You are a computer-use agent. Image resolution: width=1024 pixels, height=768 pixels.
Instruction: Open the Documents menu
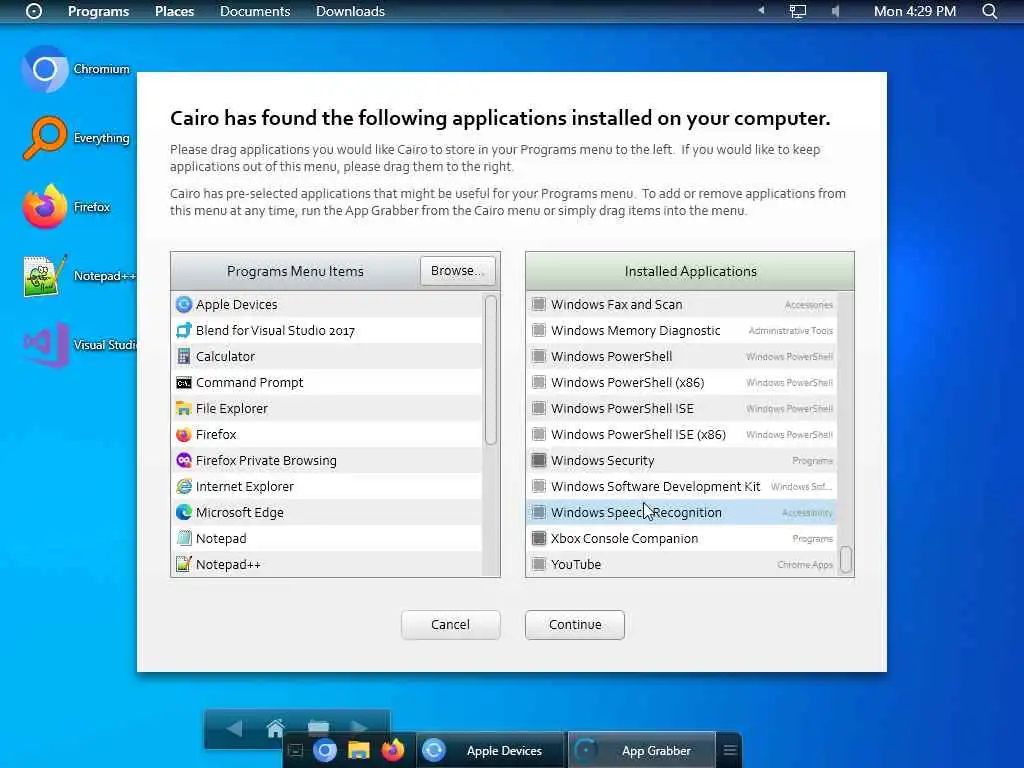(255, 11)
